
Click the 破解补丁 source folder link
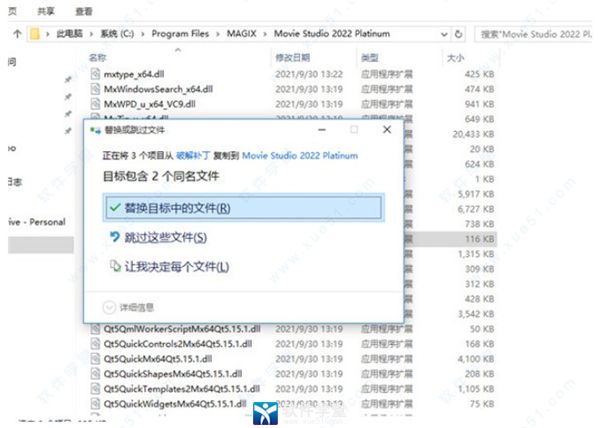[194, 156]
